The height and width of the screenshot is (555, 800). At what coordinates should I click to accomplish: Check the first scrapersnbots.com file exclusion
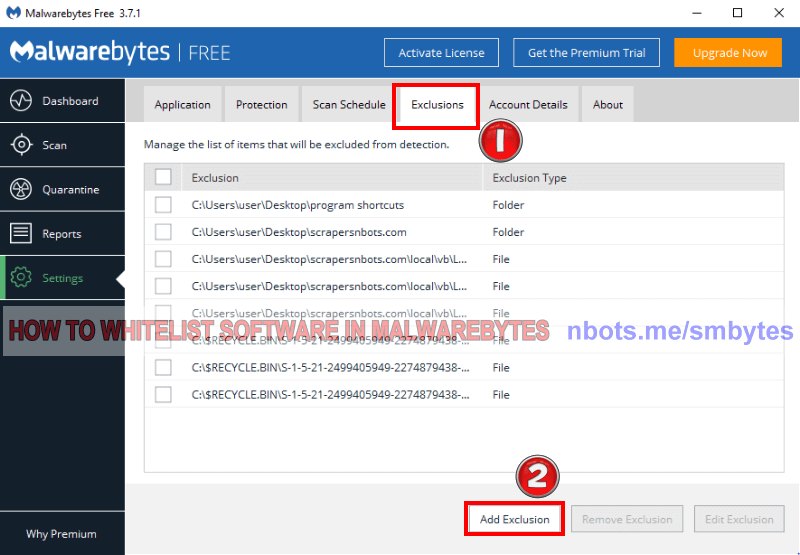tap(163, 259)
